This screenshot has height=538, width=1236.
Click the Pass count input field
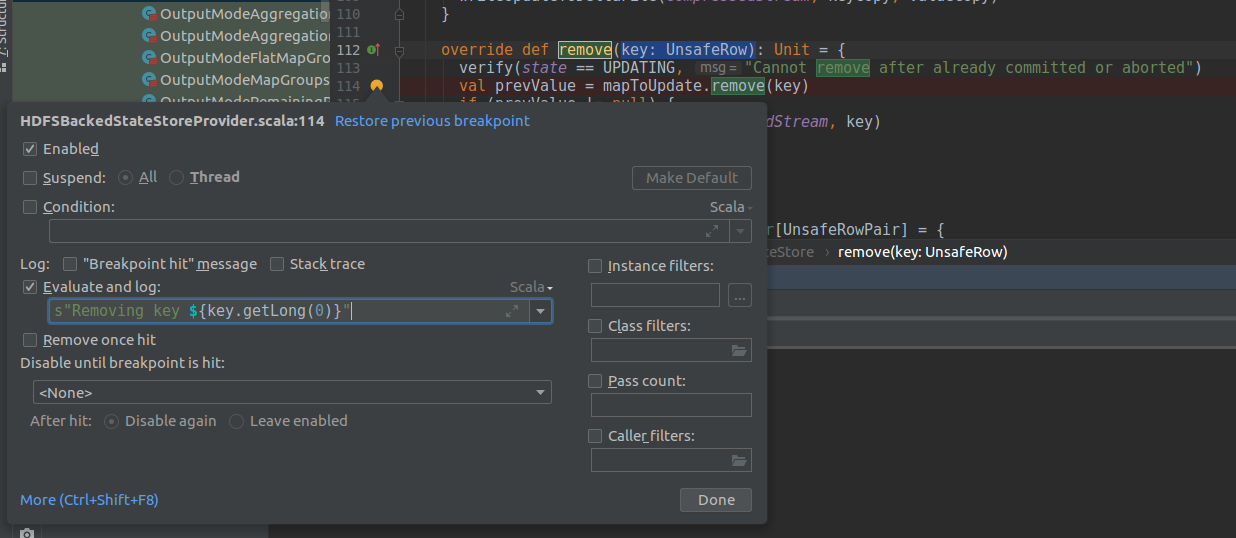pos(671,405)
